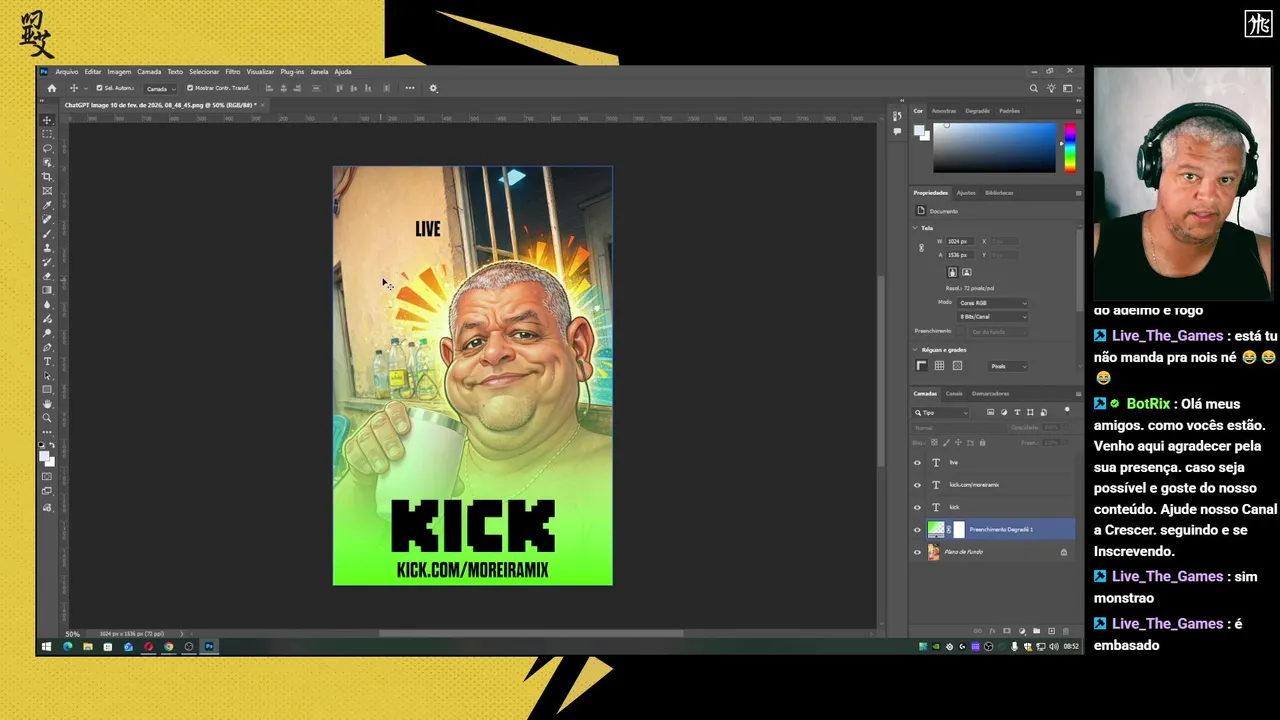This screenshot has width=1280, height=720.
Task: Click the fx layer style icon
Action: [992, 631]
